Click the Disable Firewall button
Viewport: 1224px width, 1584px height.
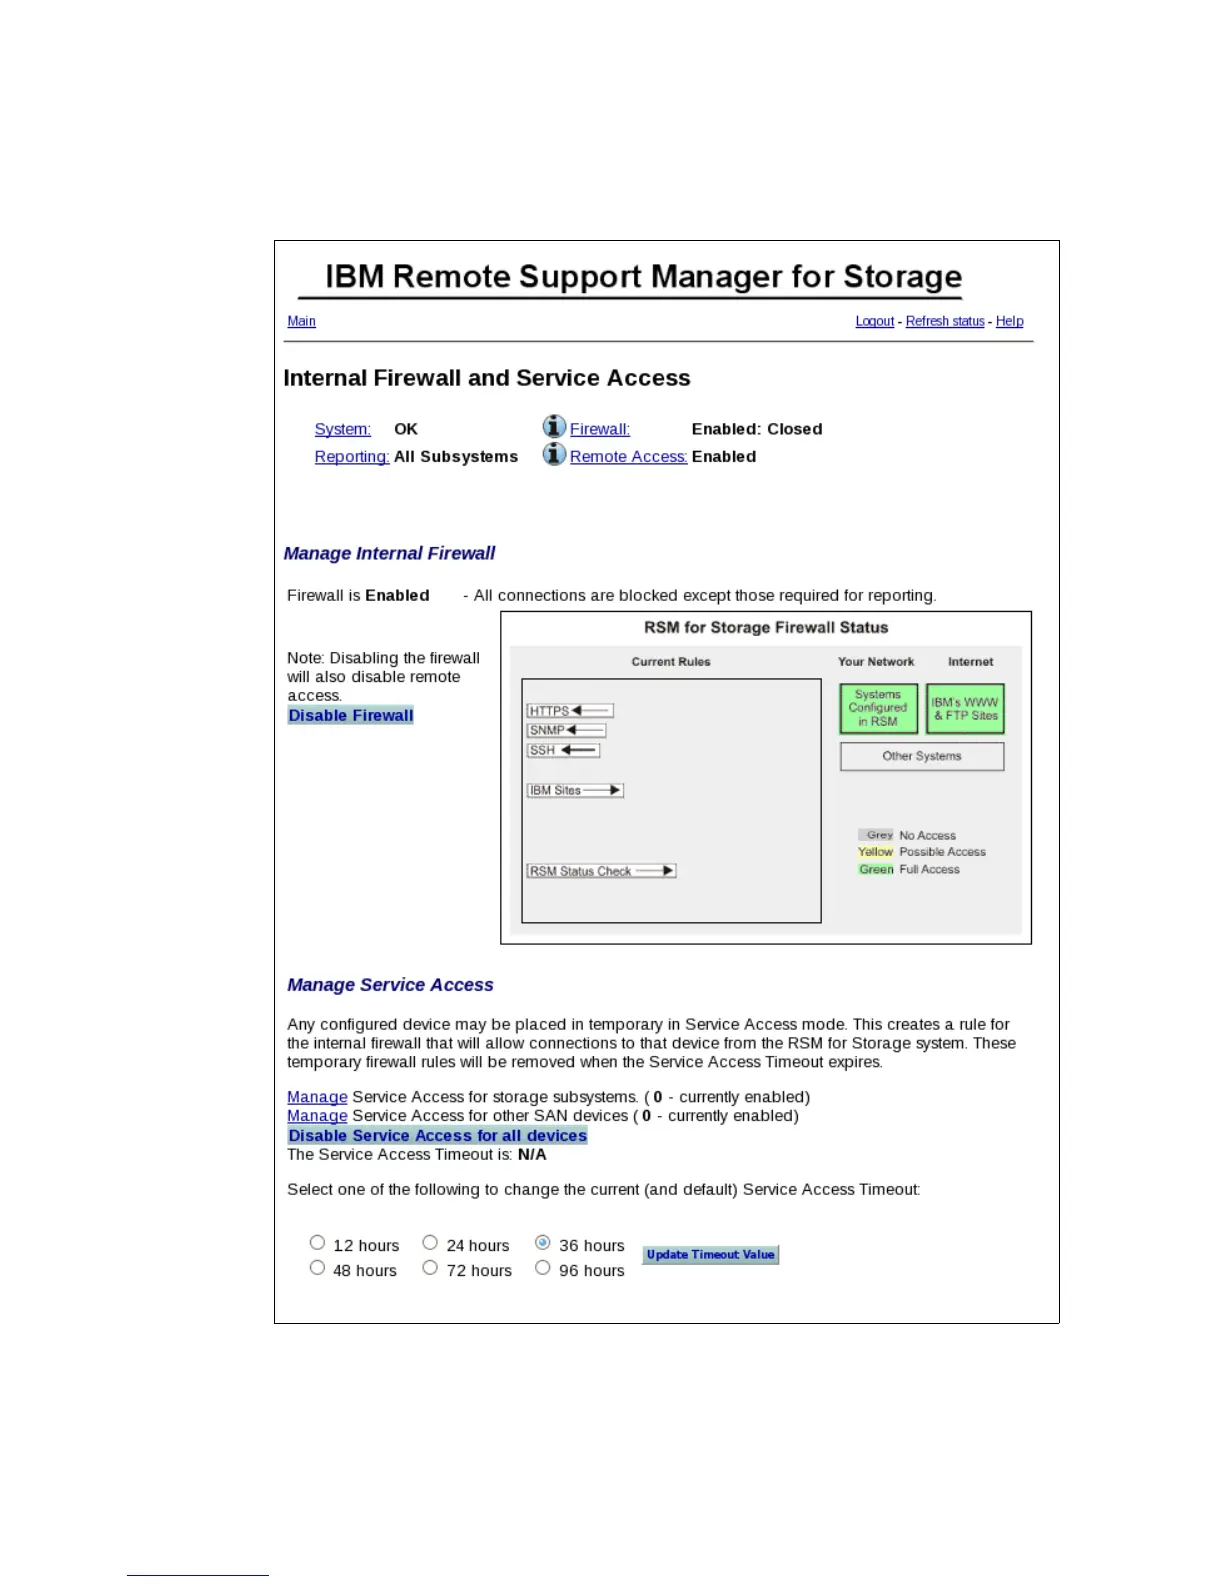click(x=351, y=716)
